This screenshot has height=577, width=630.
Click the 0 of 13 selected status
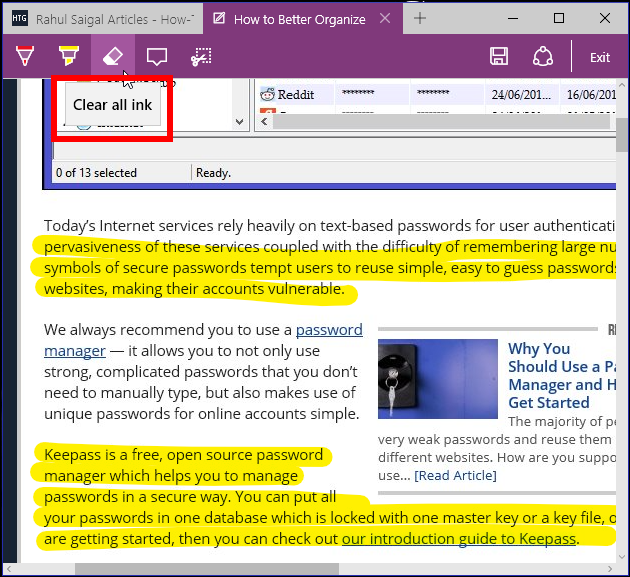click(96, 173)
